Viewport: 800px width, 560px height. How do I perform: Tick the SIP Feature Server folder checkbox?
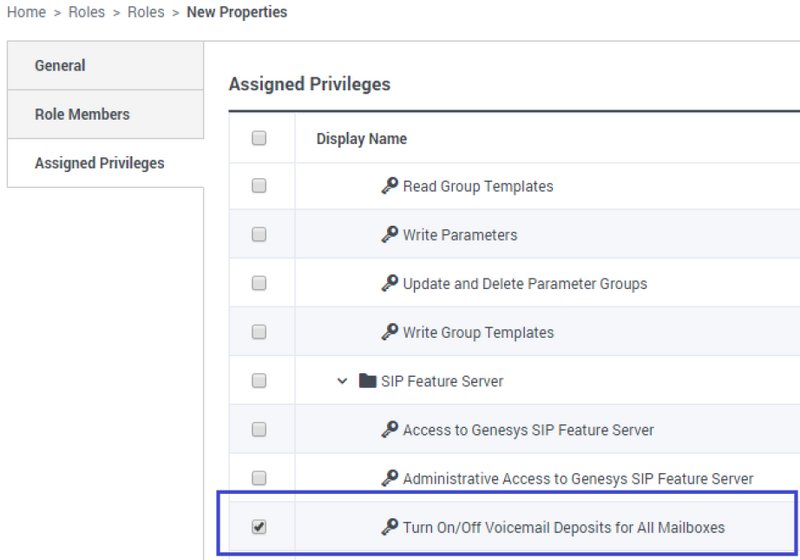coord(259,381)
